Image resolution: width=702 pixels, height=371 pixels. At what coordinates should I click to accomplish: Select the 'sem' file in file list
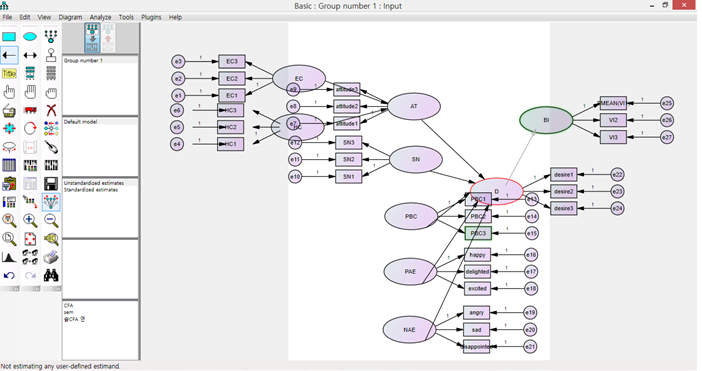click(68, 312)
